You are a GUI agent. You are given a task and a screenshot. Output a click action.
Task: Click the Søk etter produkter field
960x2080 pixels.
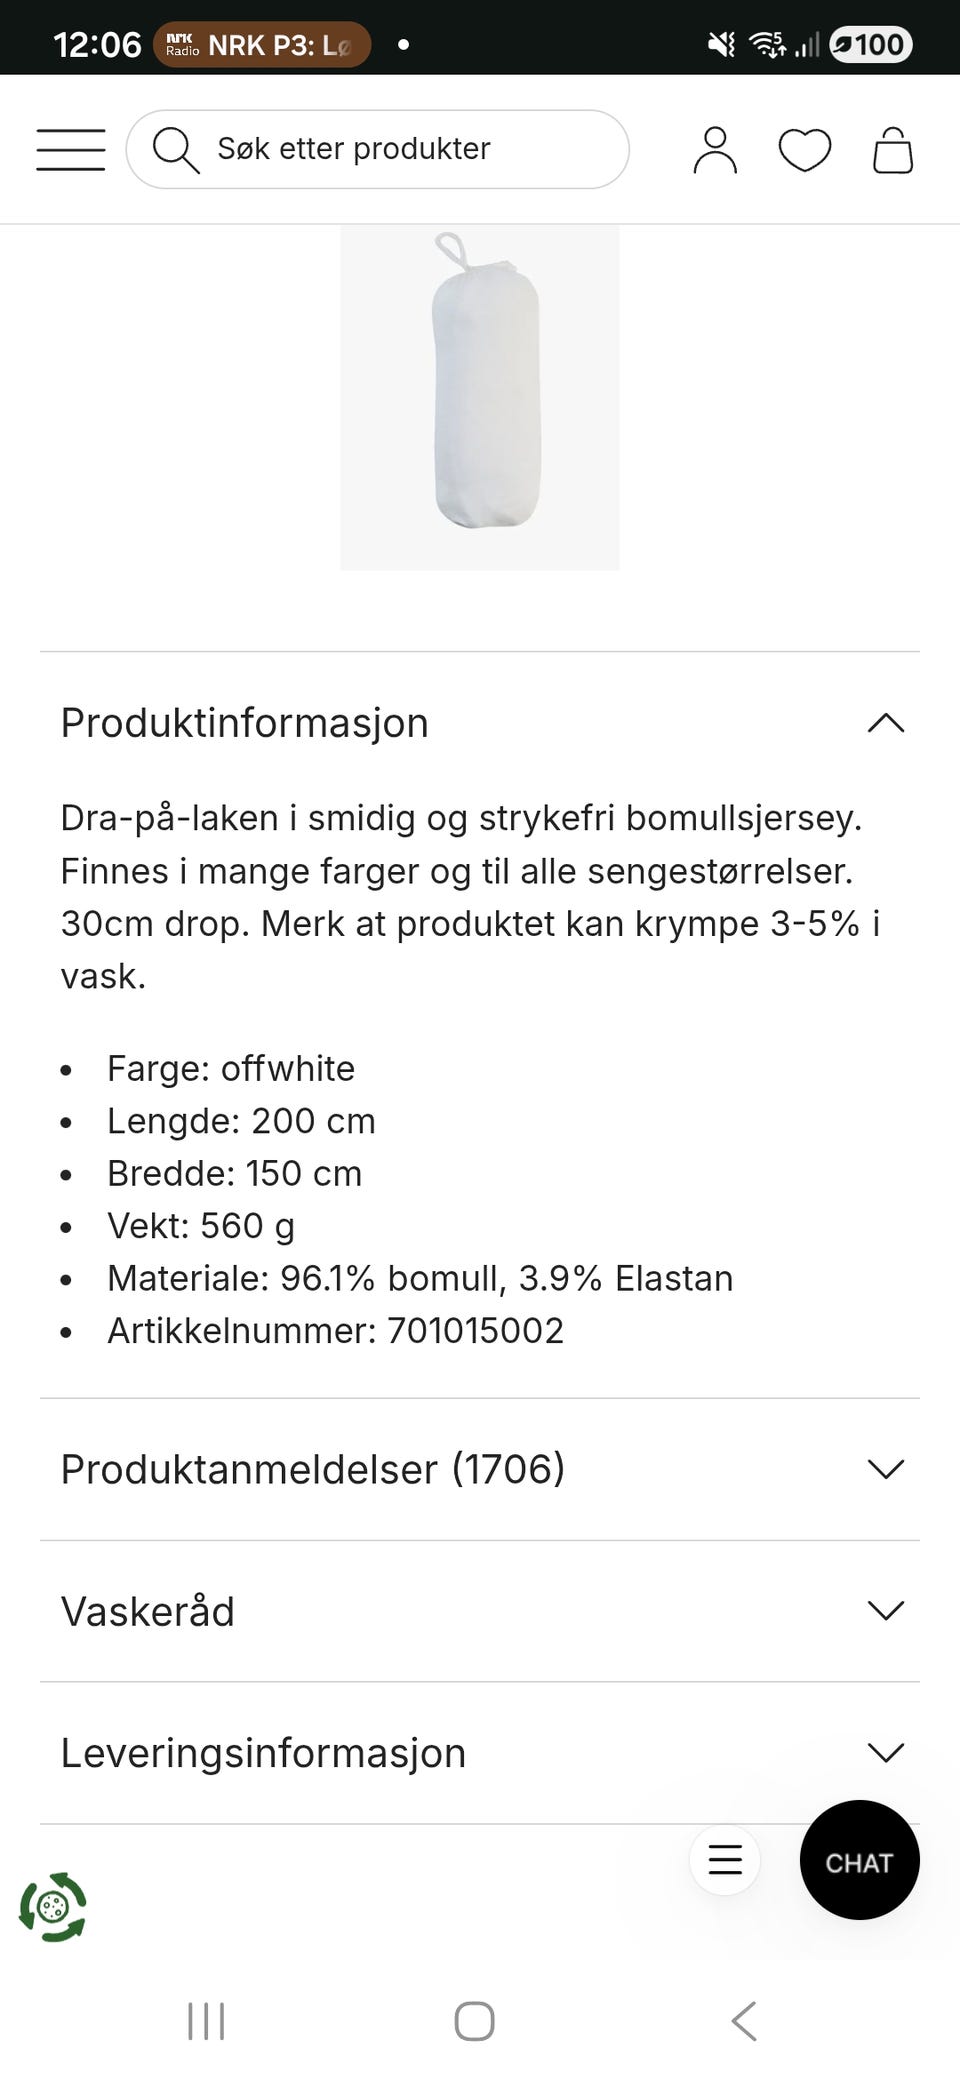tap(378, 149)
